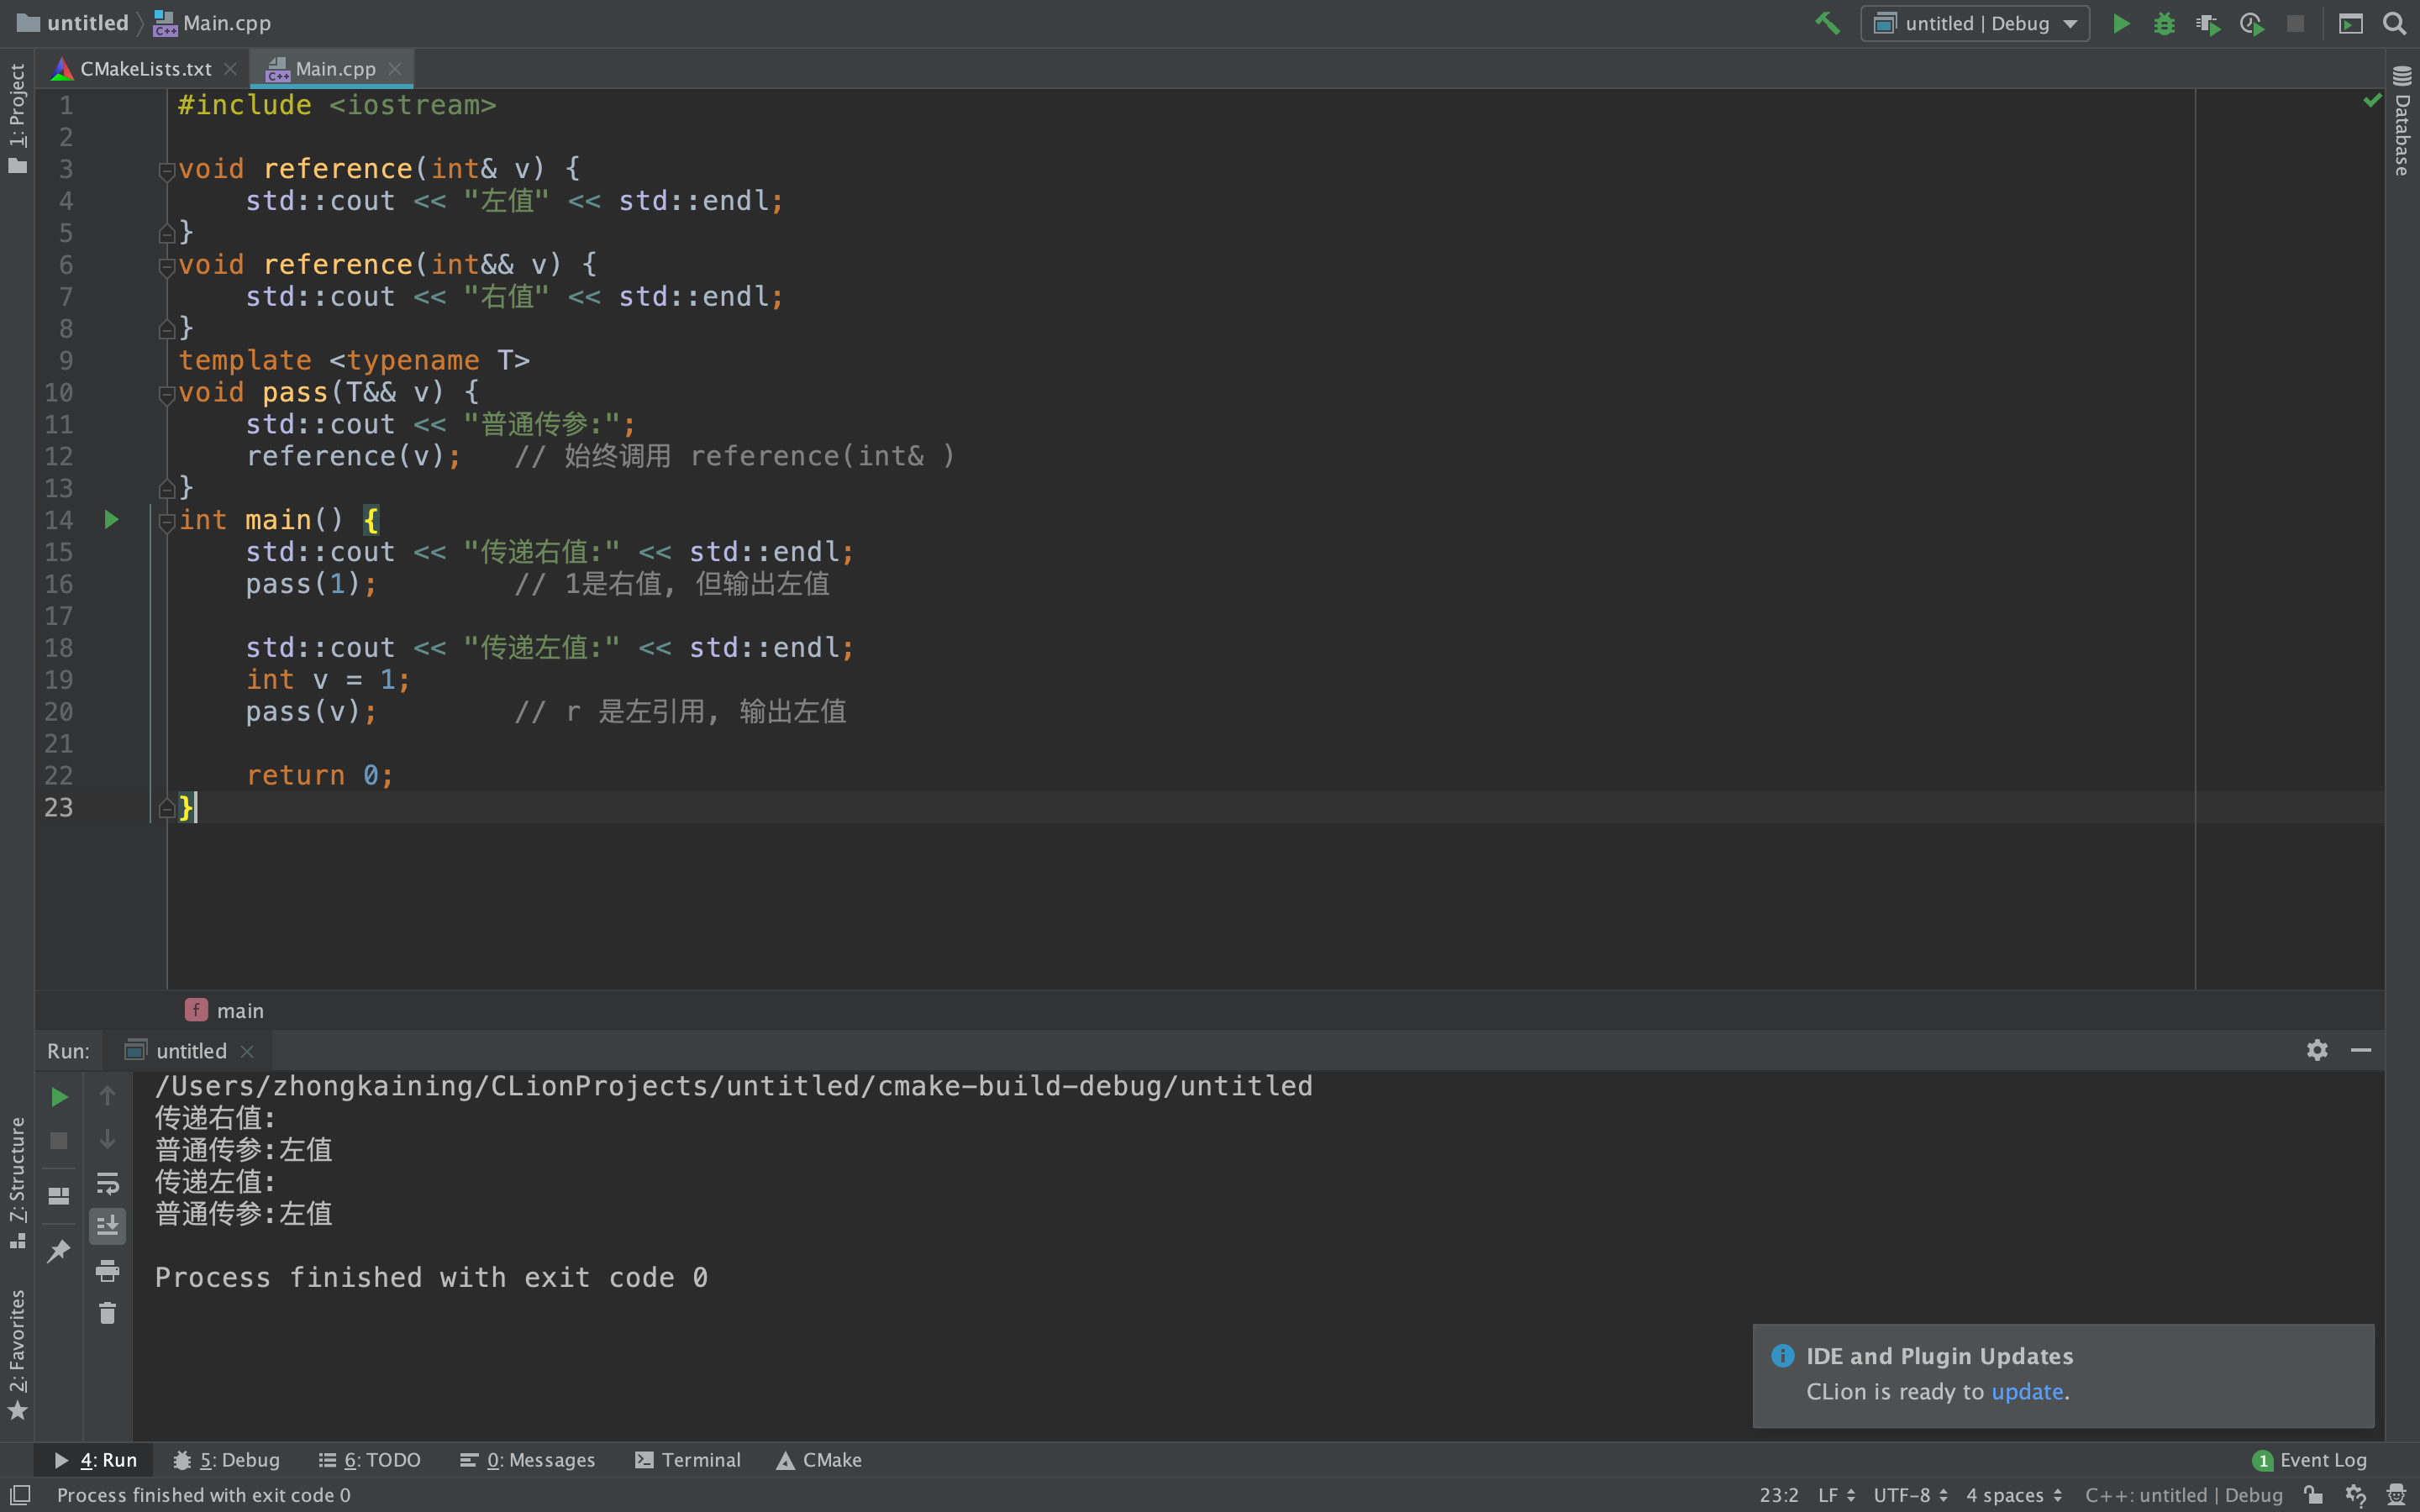Click the inspections profile icon in status bar

point(2355,1495)
